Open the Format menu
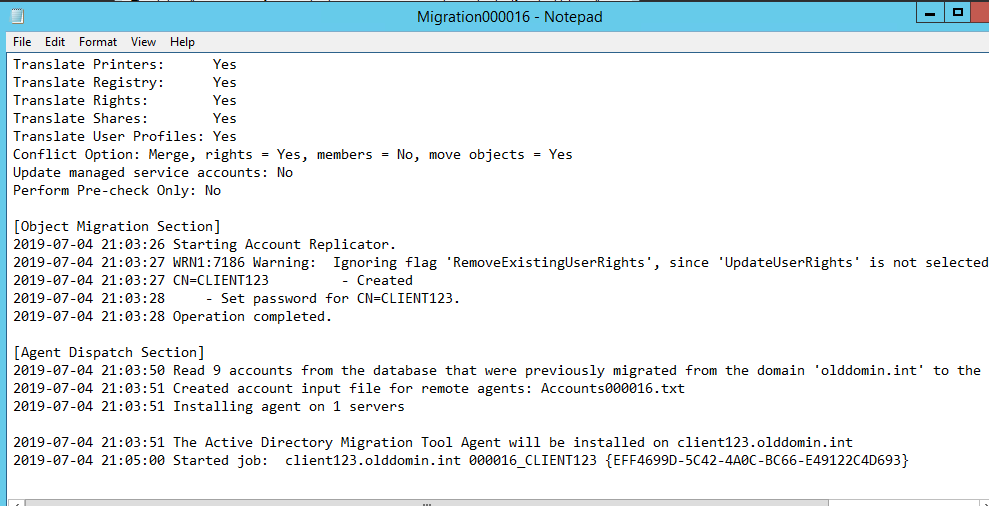Image resolution: width=989 pixels, height=506 pixels. click(x=98, y=42)
